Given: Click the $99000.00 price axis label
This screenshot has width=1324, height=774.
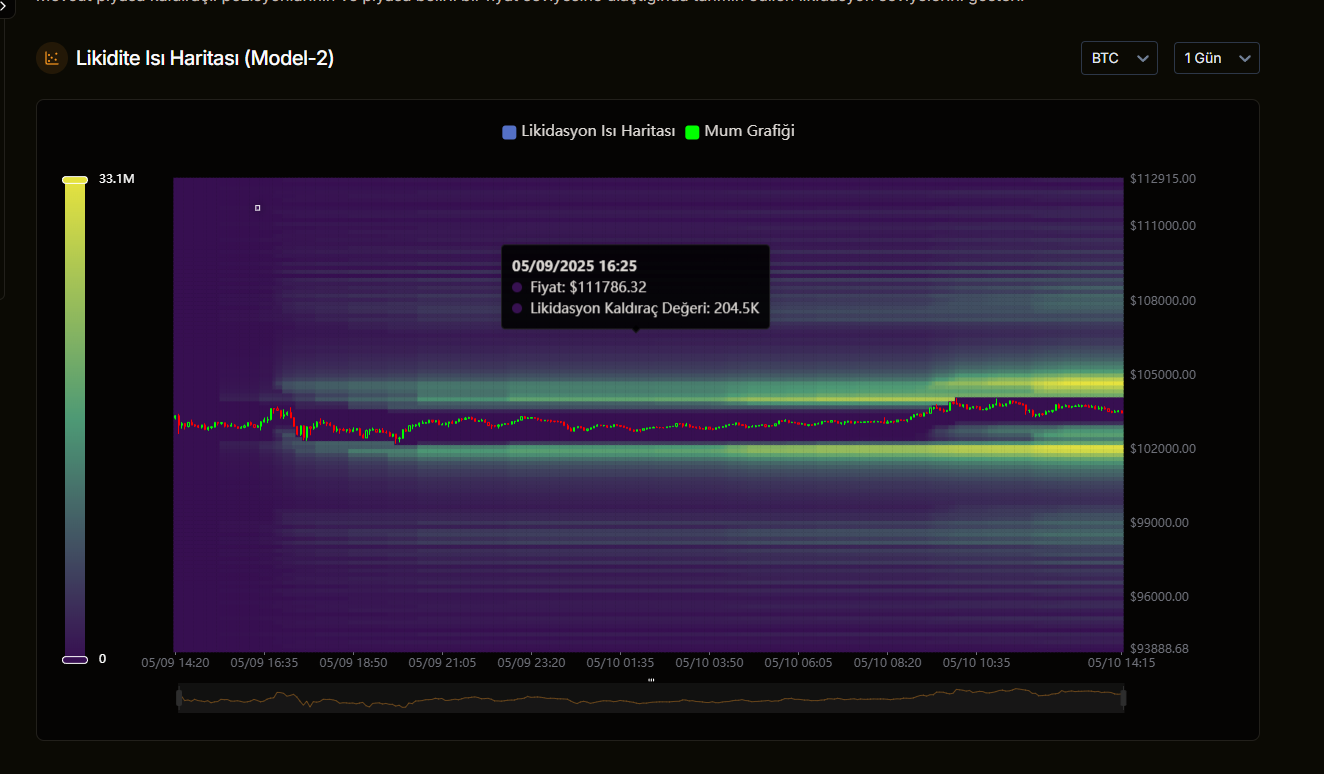Looking at the screenshot, I should [x=1160, y=522].
